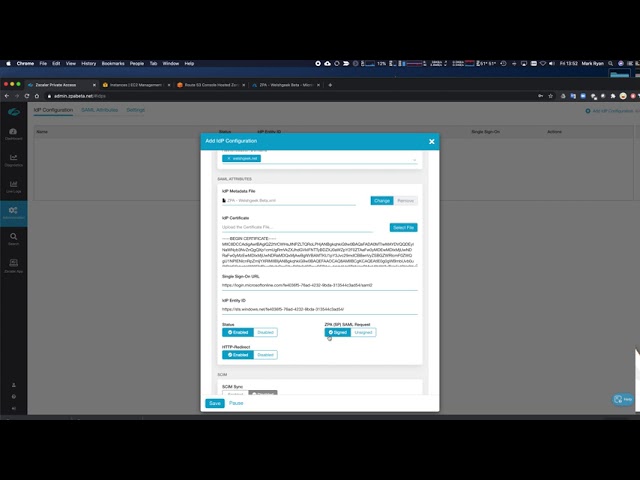The width and height of the screenshot is (640, 480).
Task: Click the Wi-Fi icon in the menu bar
Action: pyautogui.click(x=543, y=63)
